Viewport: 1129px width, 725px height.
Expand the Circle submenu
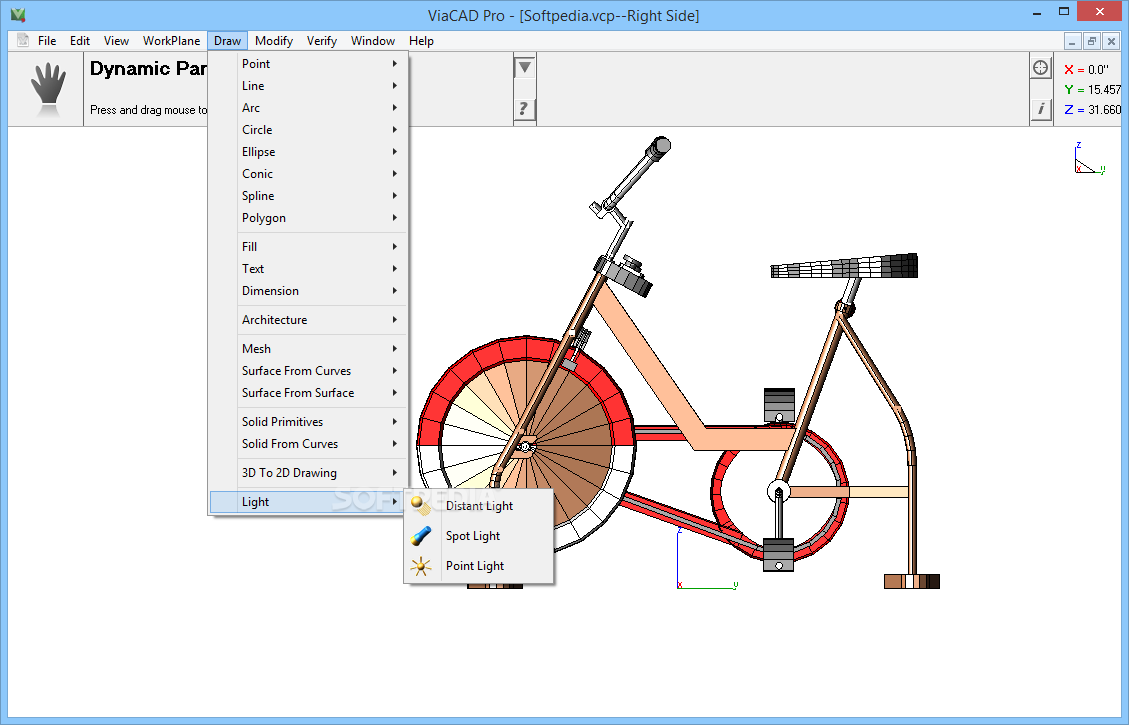[309, 130]
